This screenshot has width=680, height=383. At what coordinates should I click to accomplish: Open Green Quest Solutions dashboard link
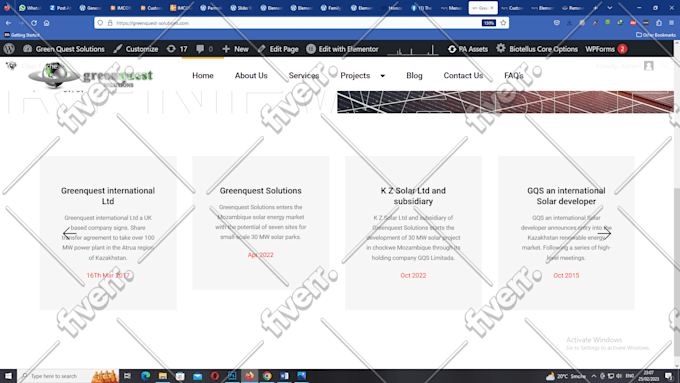click(x=64, y=49)
